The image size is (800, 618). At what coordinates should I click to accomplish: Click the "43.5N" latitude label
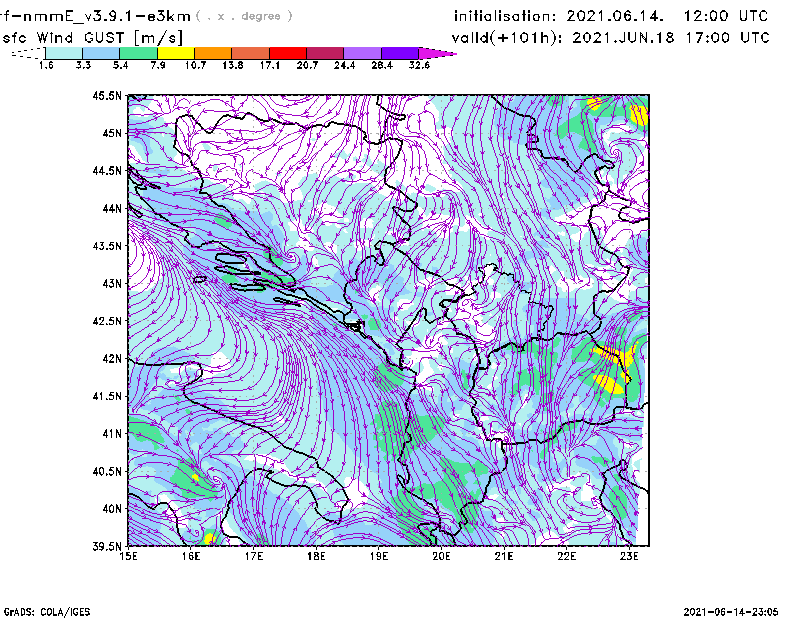[x=107, y=246]
